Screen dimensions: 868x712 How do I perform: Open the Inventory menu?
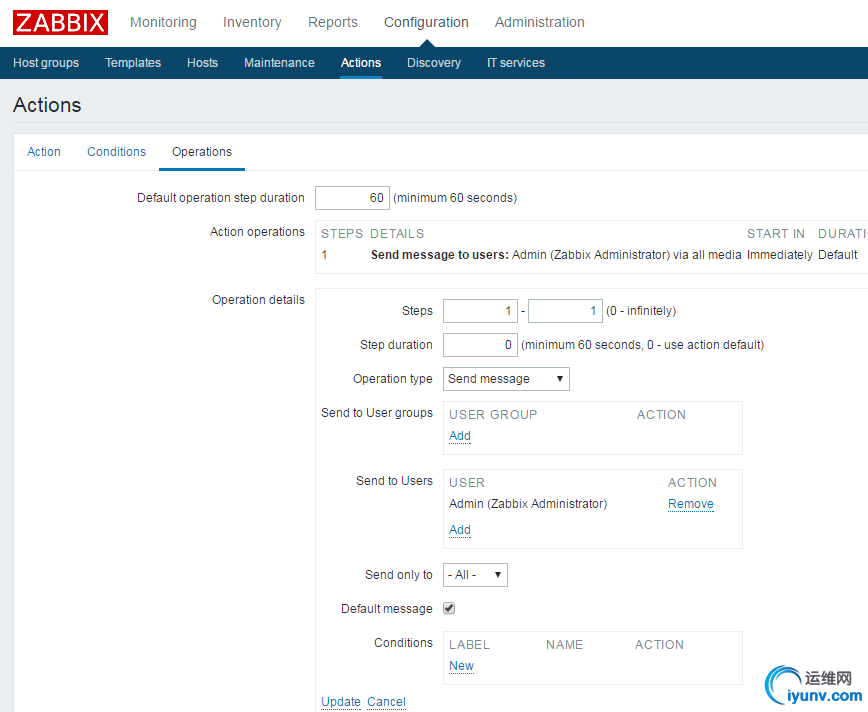(x=252, y=22)
